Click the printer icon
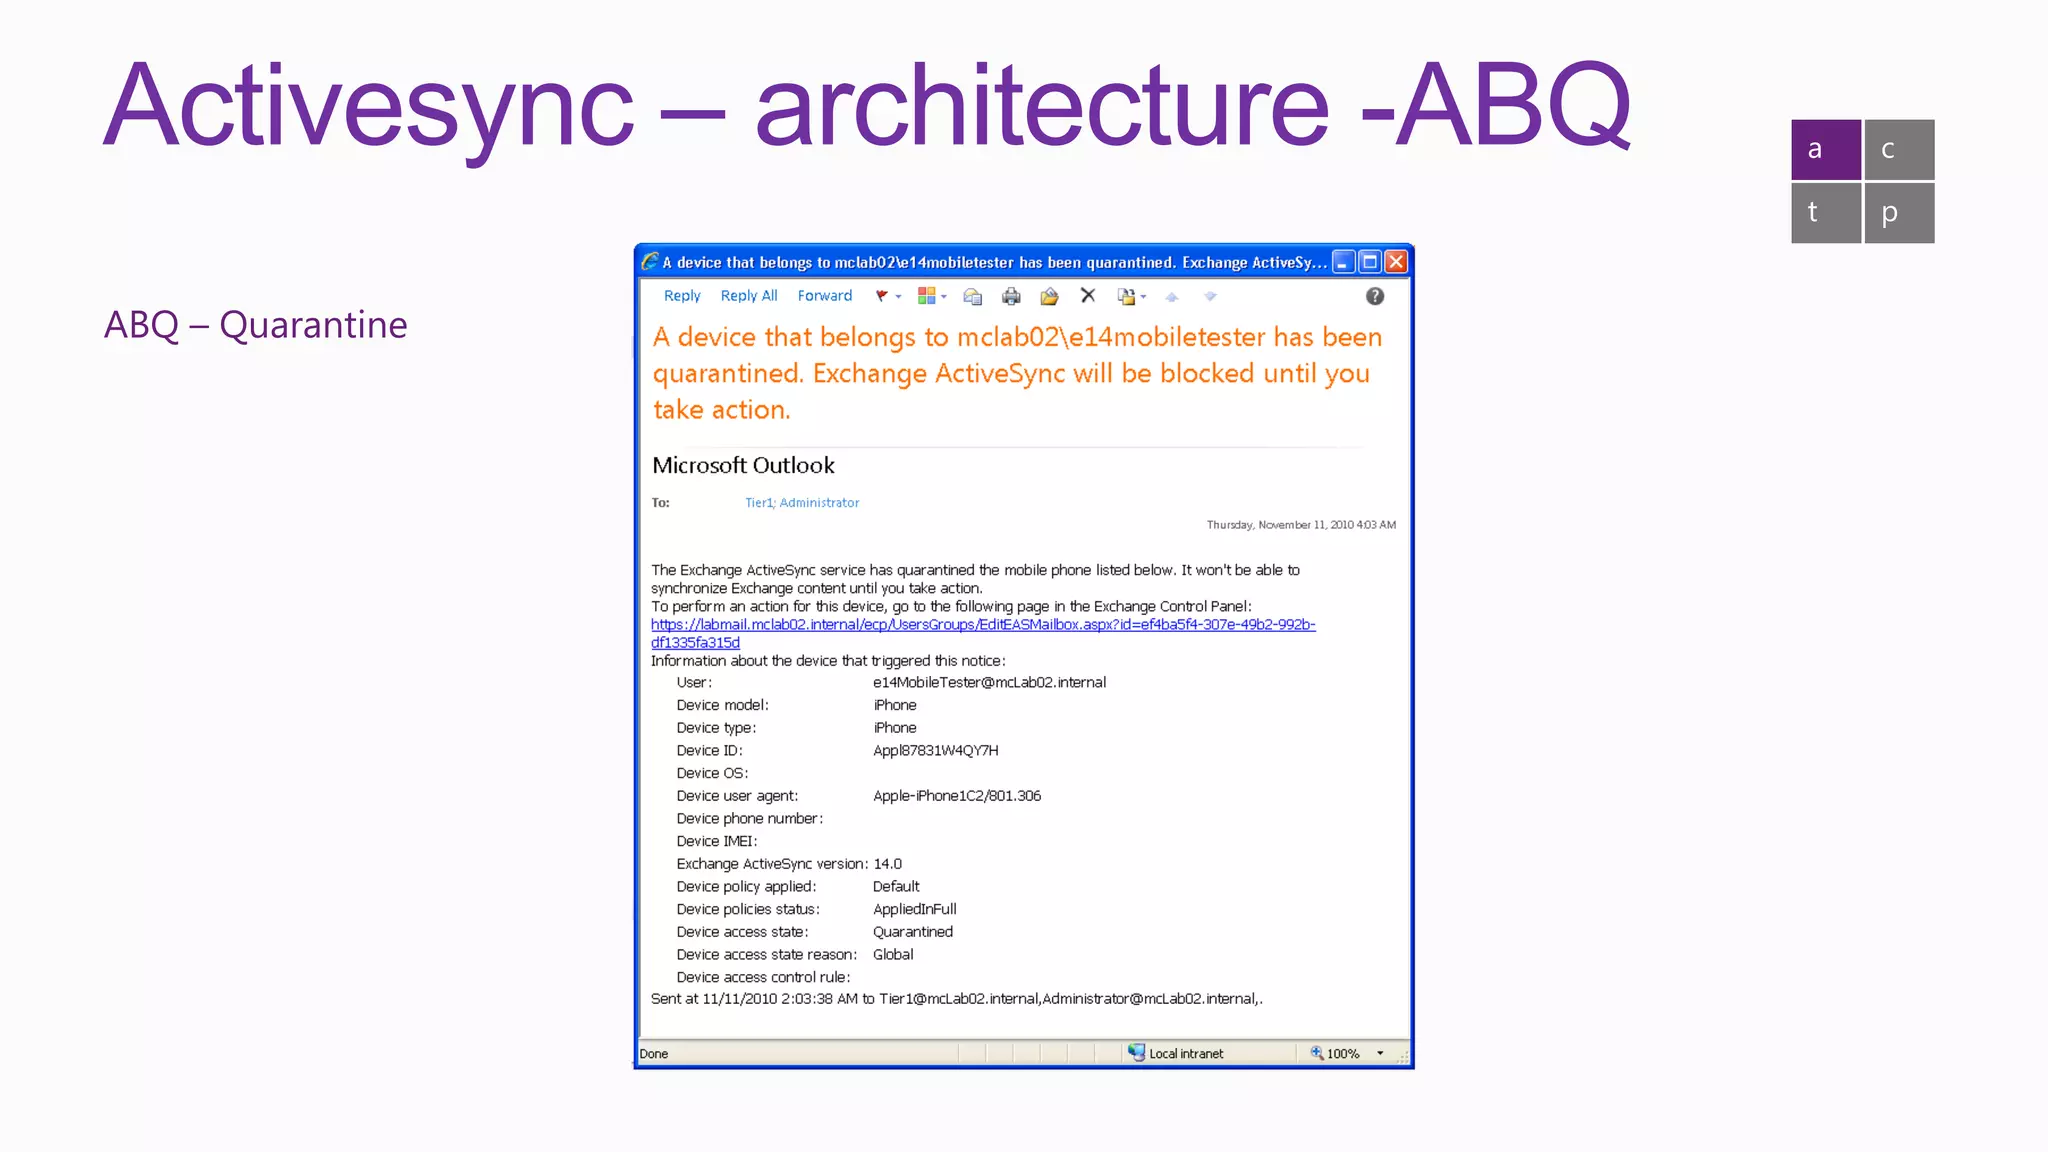 click(x=1011, y=296)
